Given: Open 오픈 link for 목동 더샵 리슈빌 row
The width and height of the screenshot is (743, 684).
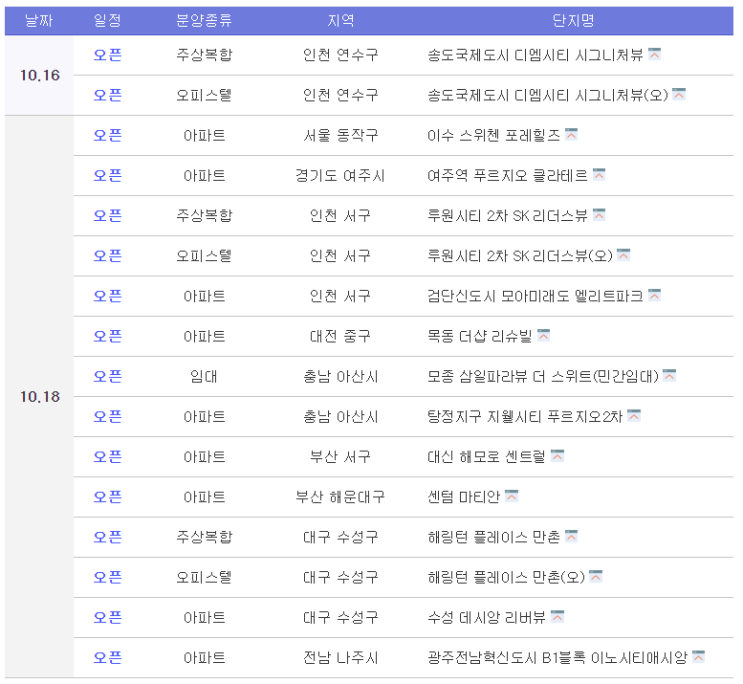Looking at the screenshot, I should (x=108, y=336).
